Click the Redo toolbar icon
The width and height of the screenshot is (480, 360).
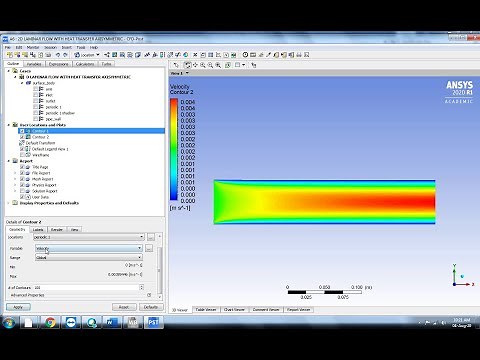[x=65, y=55]
